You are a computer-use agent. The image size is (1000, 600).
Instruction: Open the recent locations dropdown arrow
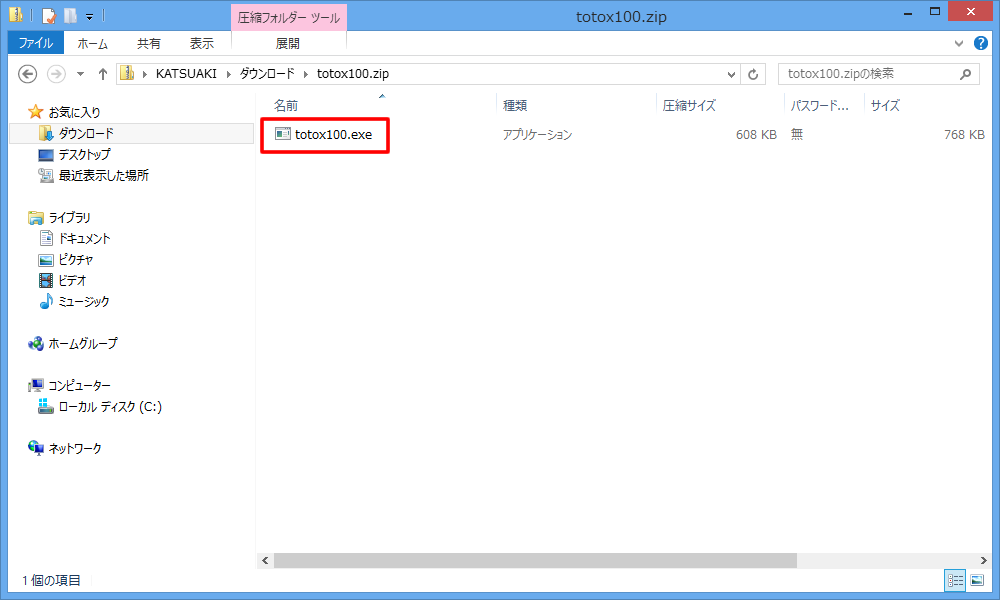click(80, 74)
